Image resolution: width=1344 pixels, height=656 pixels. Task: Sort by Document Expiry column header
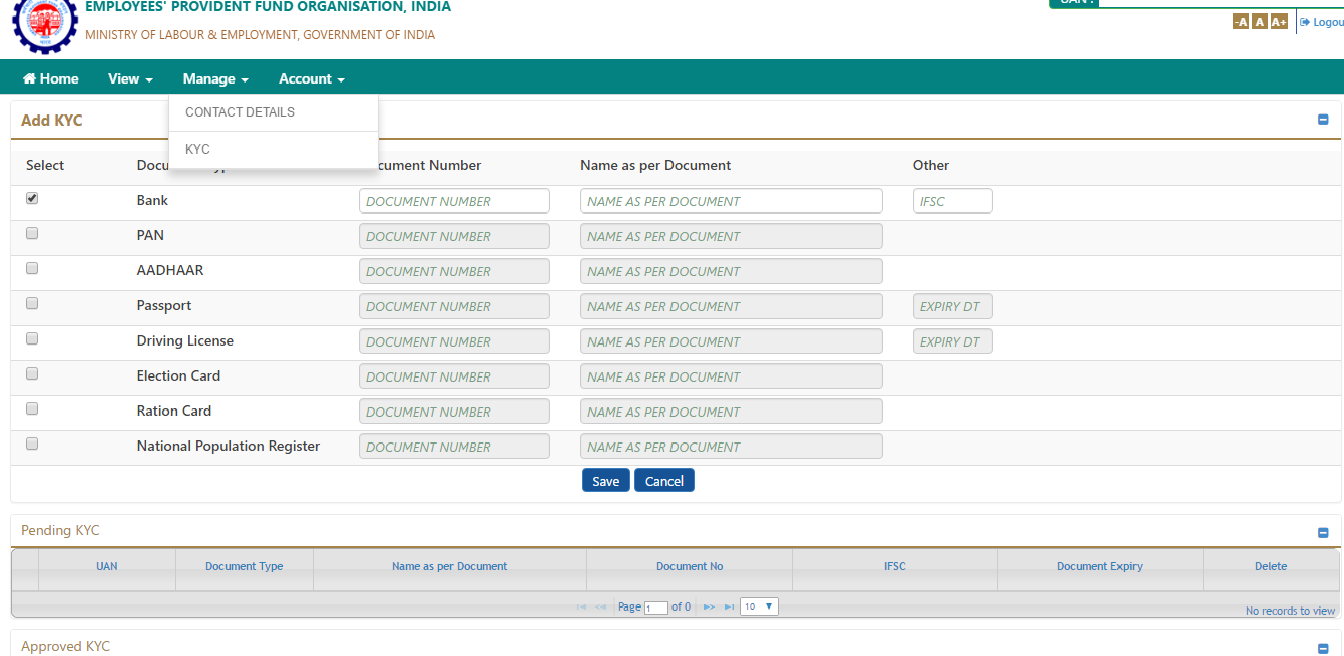pos(1100,566)
